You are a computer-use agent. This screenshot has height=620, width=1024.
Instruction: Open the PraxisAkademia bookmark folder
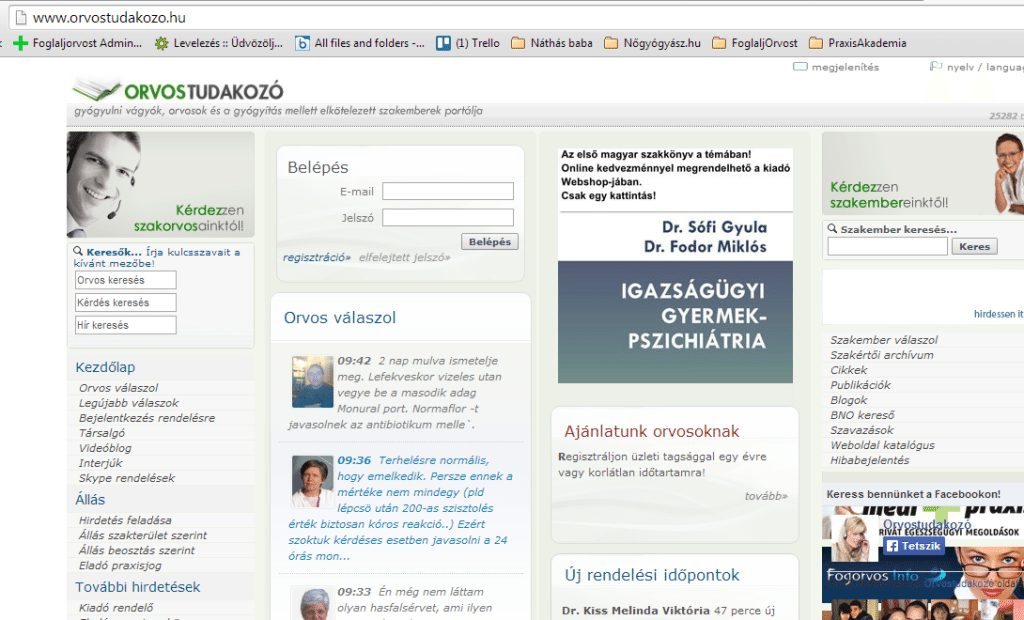tap(857, 43)
